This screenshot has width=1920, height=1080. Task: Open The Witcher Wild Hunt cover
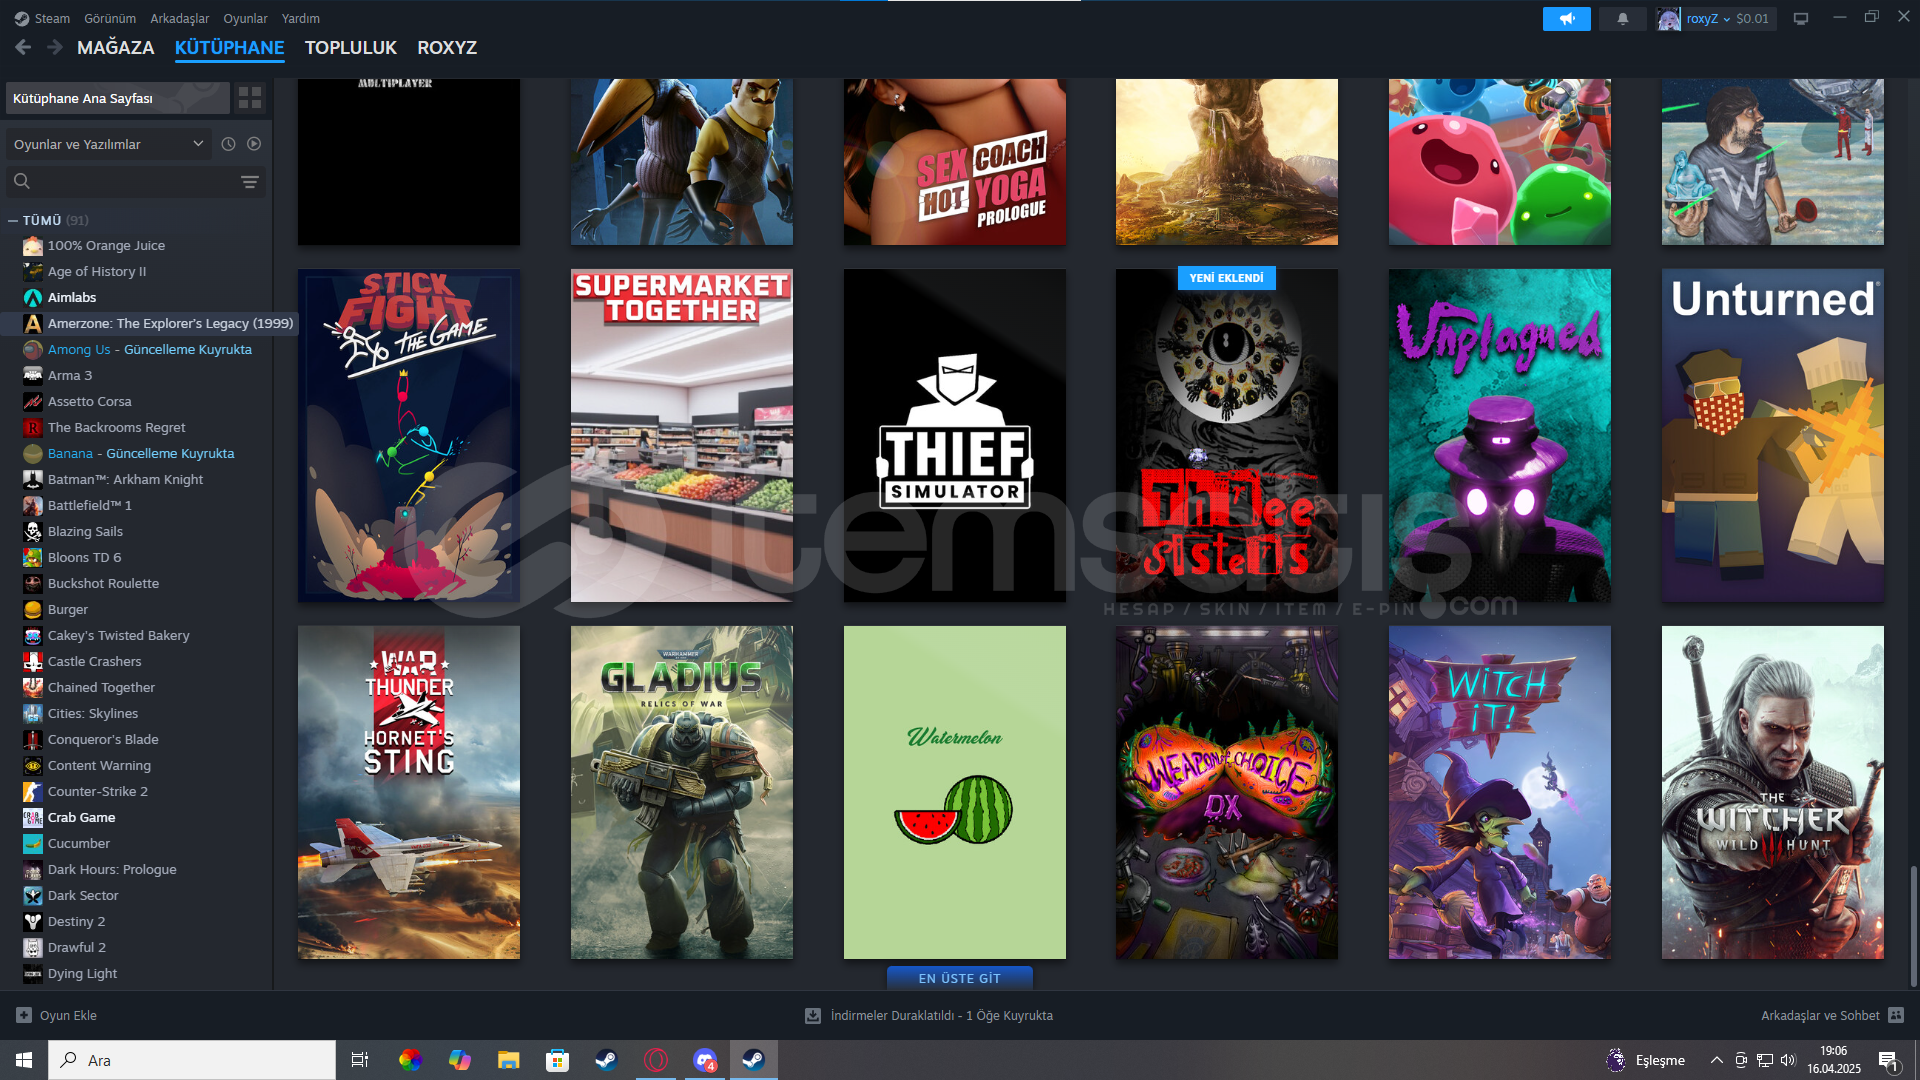(x=1772, y=792)
